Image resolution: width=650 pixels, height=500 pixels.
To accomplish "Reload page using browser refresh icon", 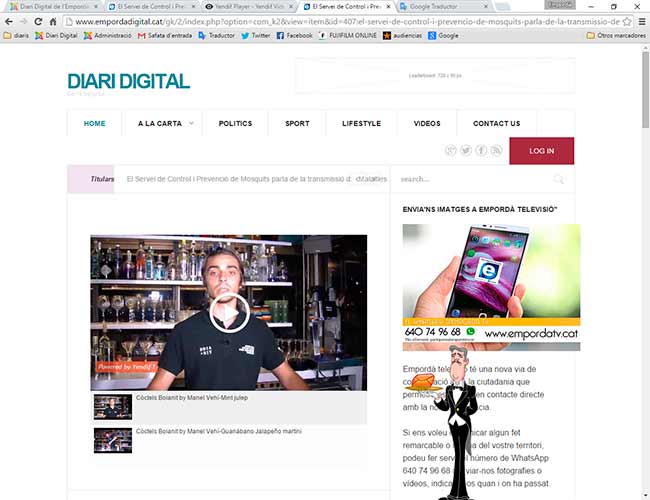I will click(x=37, y=21).
